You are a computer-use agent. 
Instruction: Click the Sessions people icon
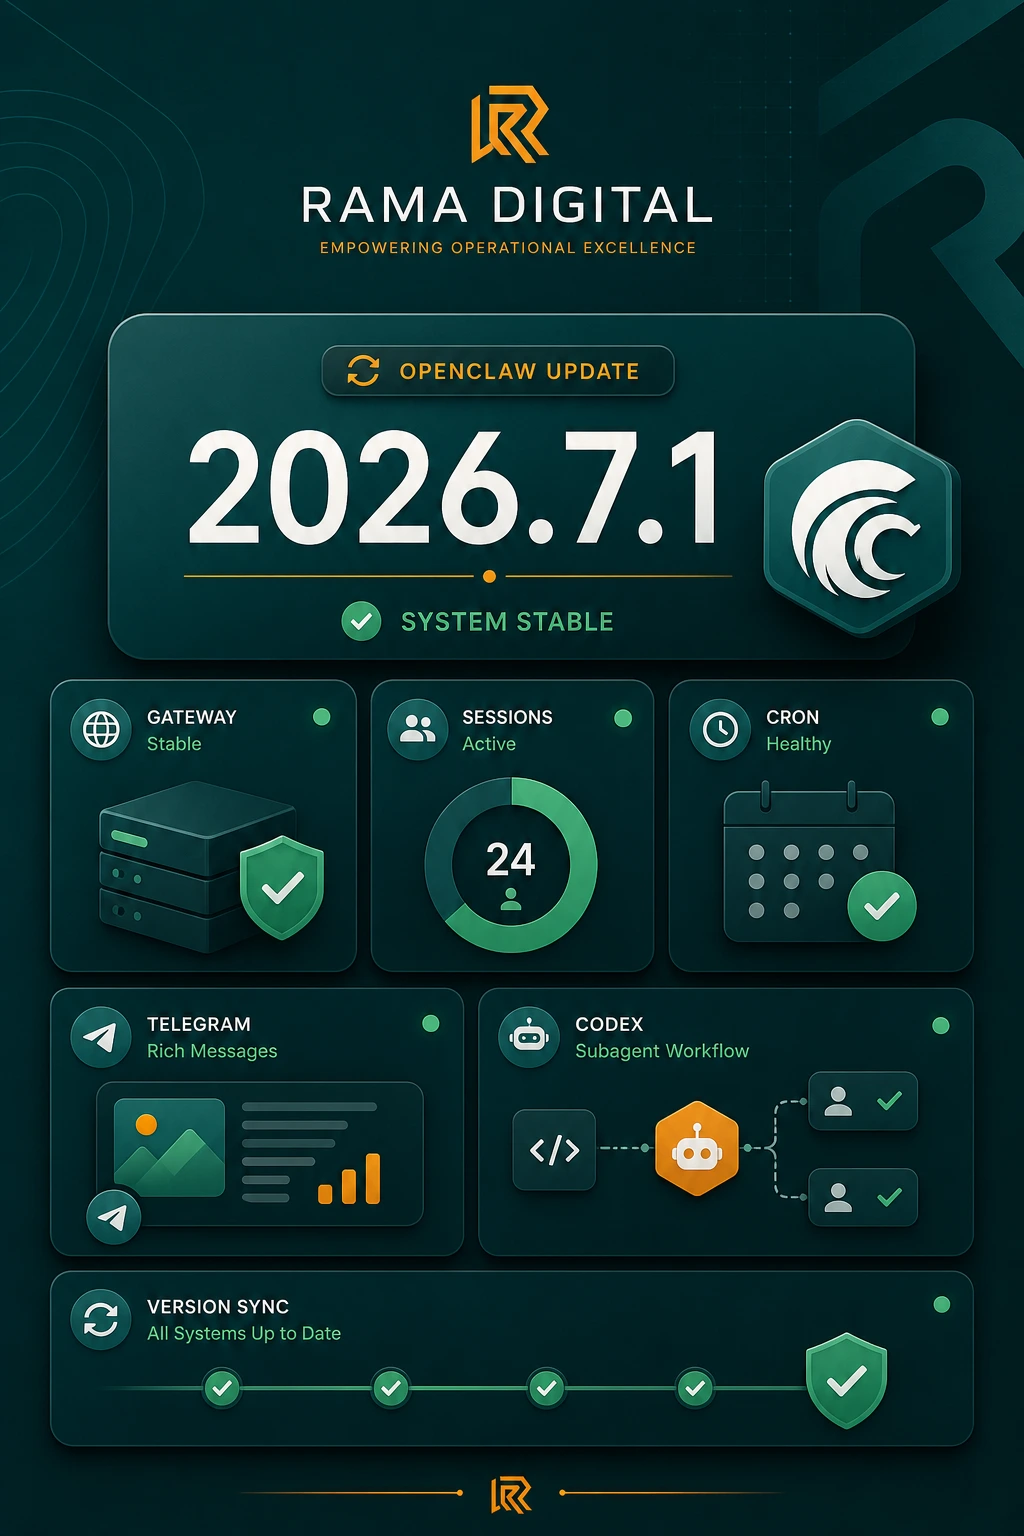point(417,730)
